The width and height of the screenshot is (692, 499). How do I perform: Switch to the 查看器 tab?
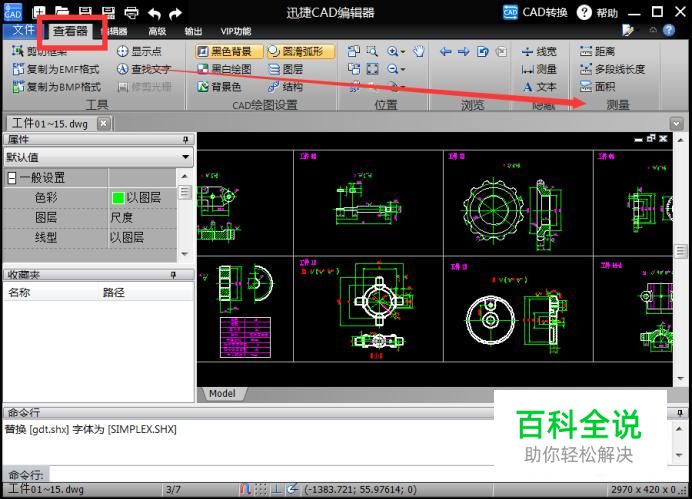(x=70, y=31)
